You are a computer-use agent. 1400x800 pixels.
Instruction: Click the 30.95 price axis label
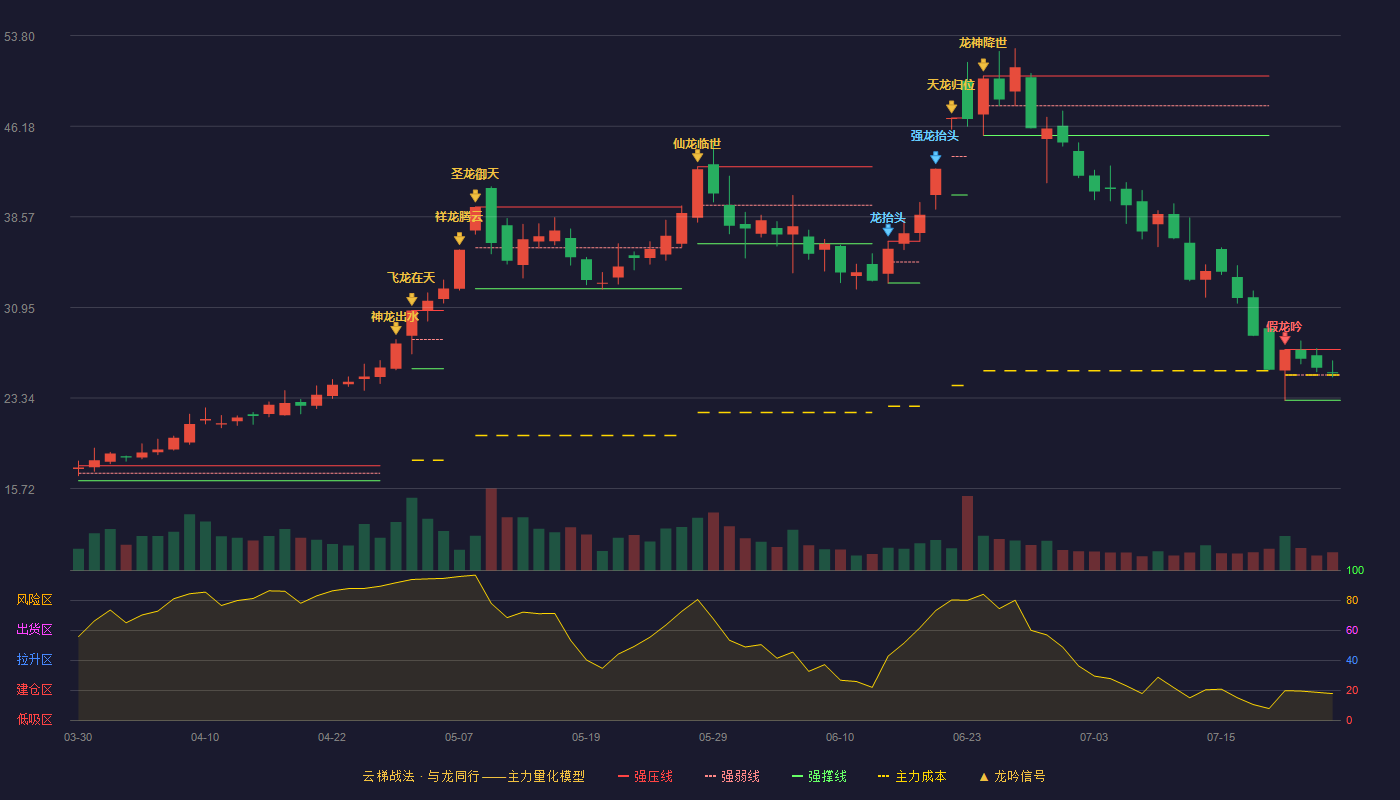(19, 309)
